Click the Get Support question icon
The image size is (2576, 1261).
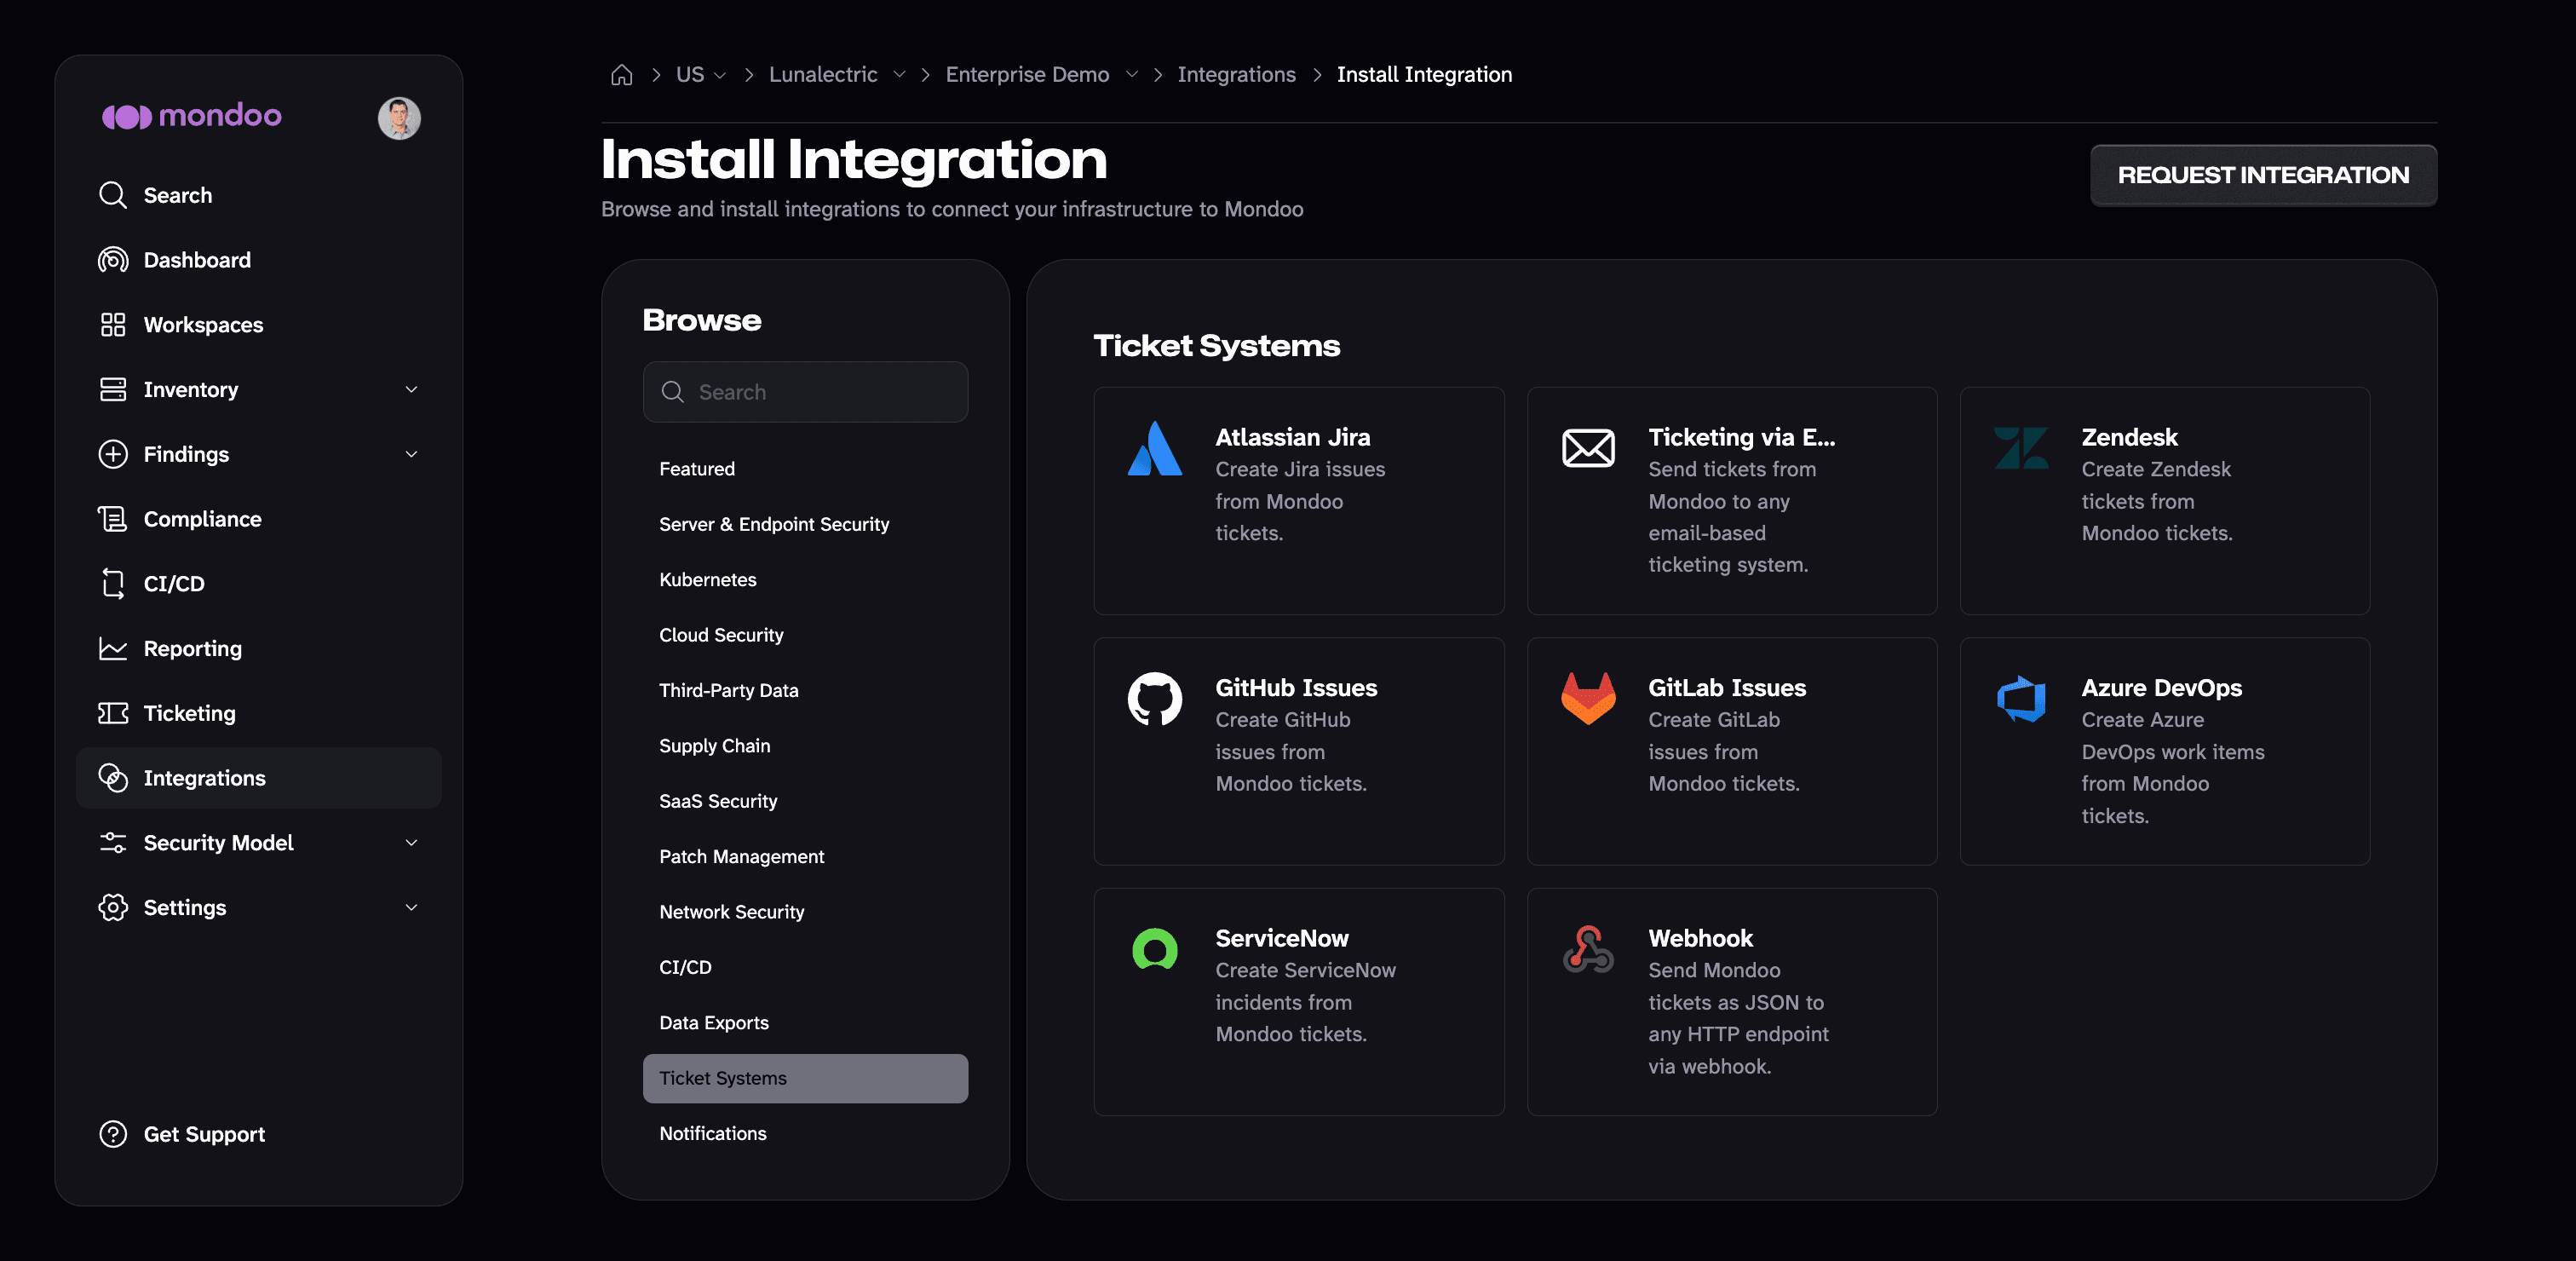(x=113, y=1134)
